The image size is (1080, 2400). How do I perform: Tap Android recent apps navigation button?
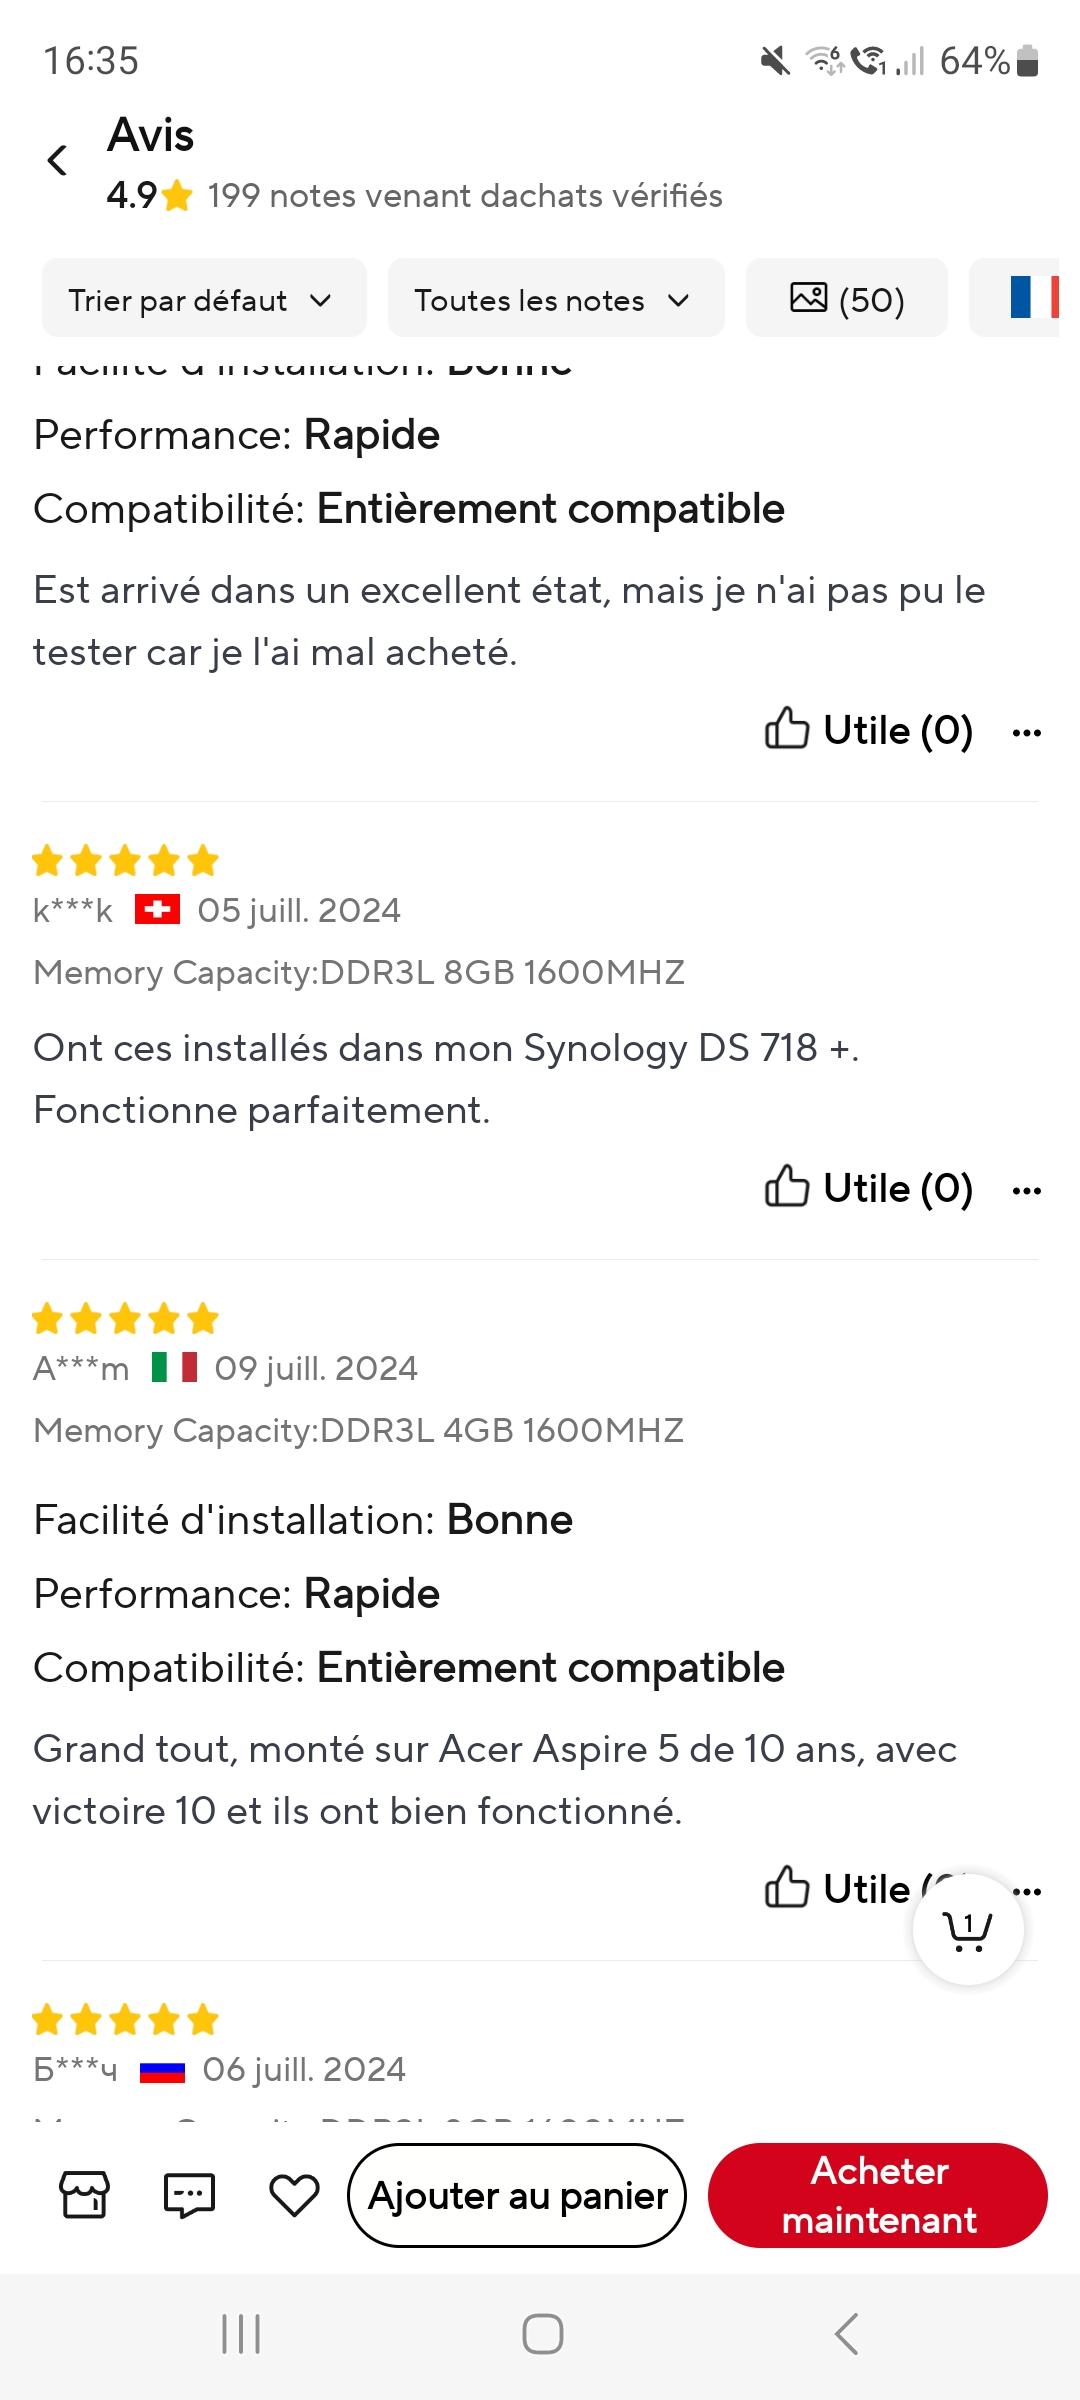click(x=241, y=2334)
